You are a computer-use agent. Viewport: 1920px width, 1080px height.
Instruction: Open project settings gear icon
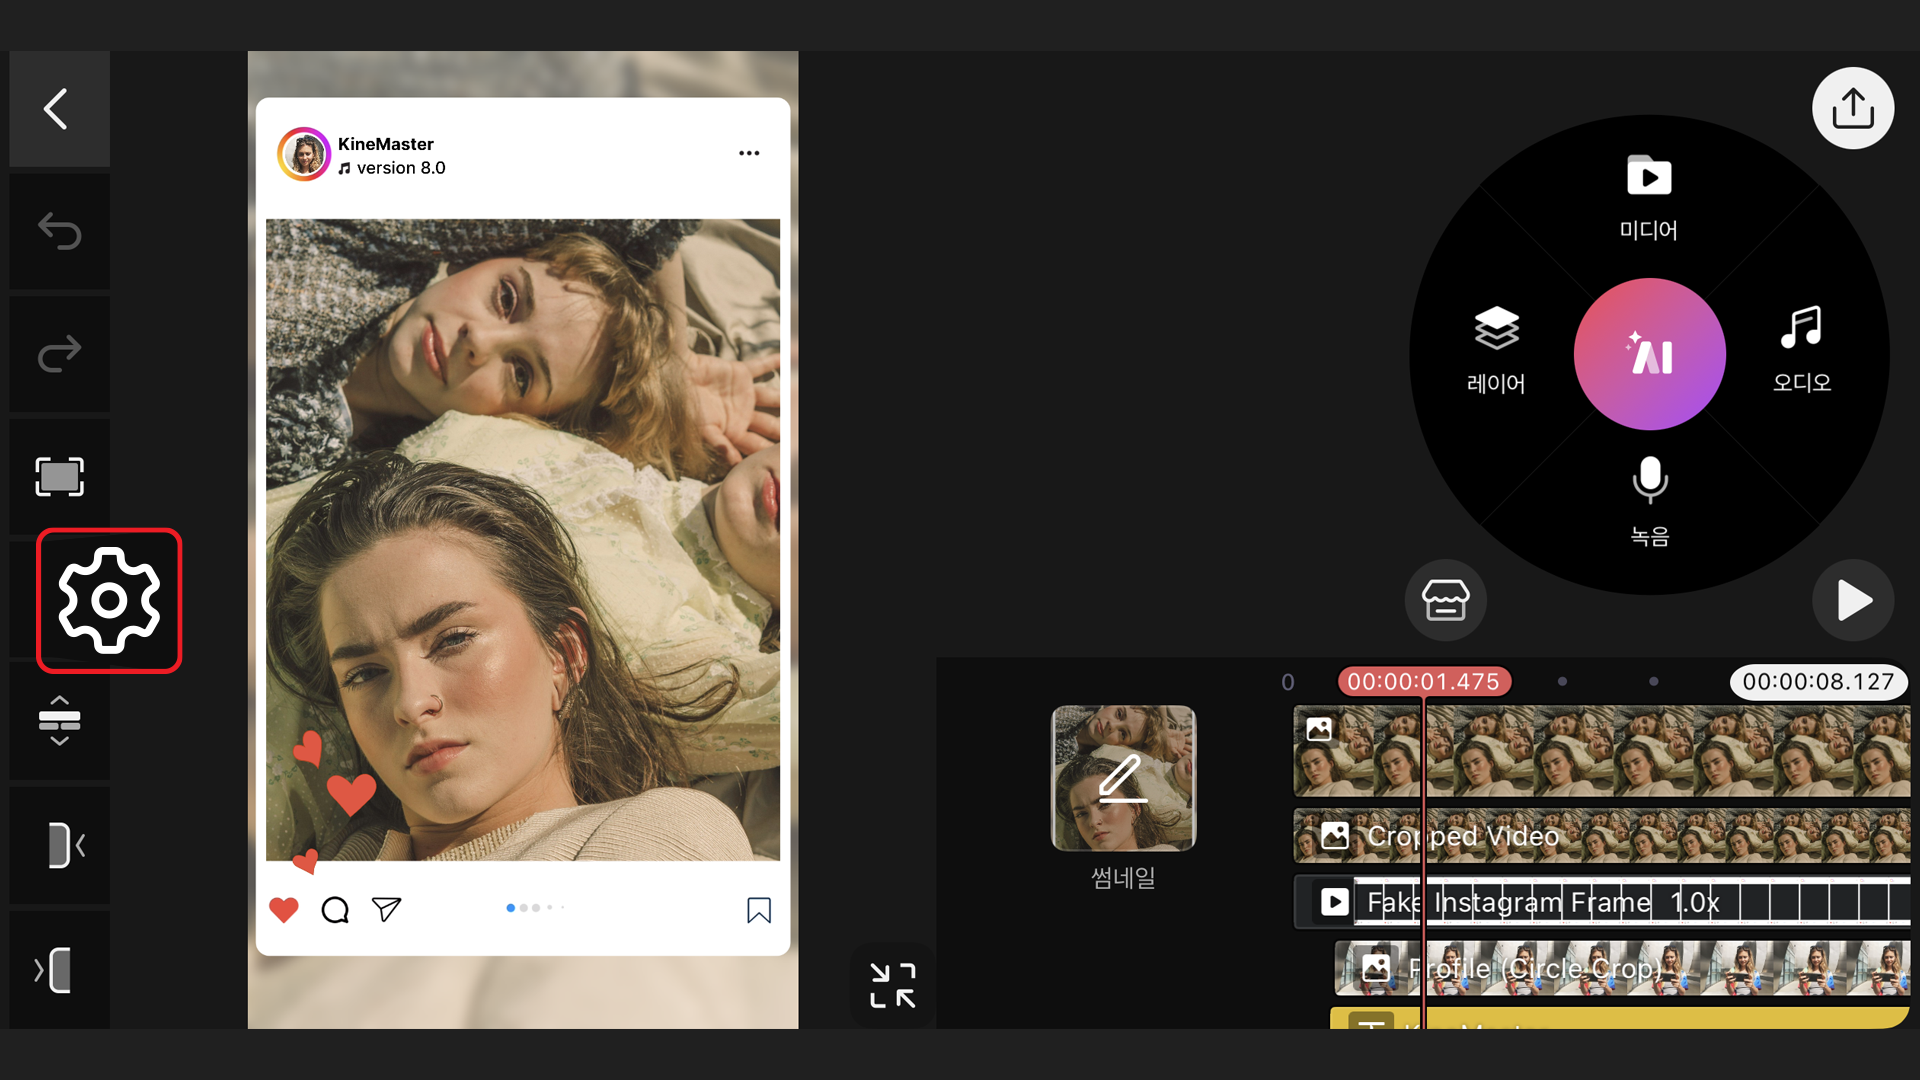pyautogui.click(x=109, y=600)
